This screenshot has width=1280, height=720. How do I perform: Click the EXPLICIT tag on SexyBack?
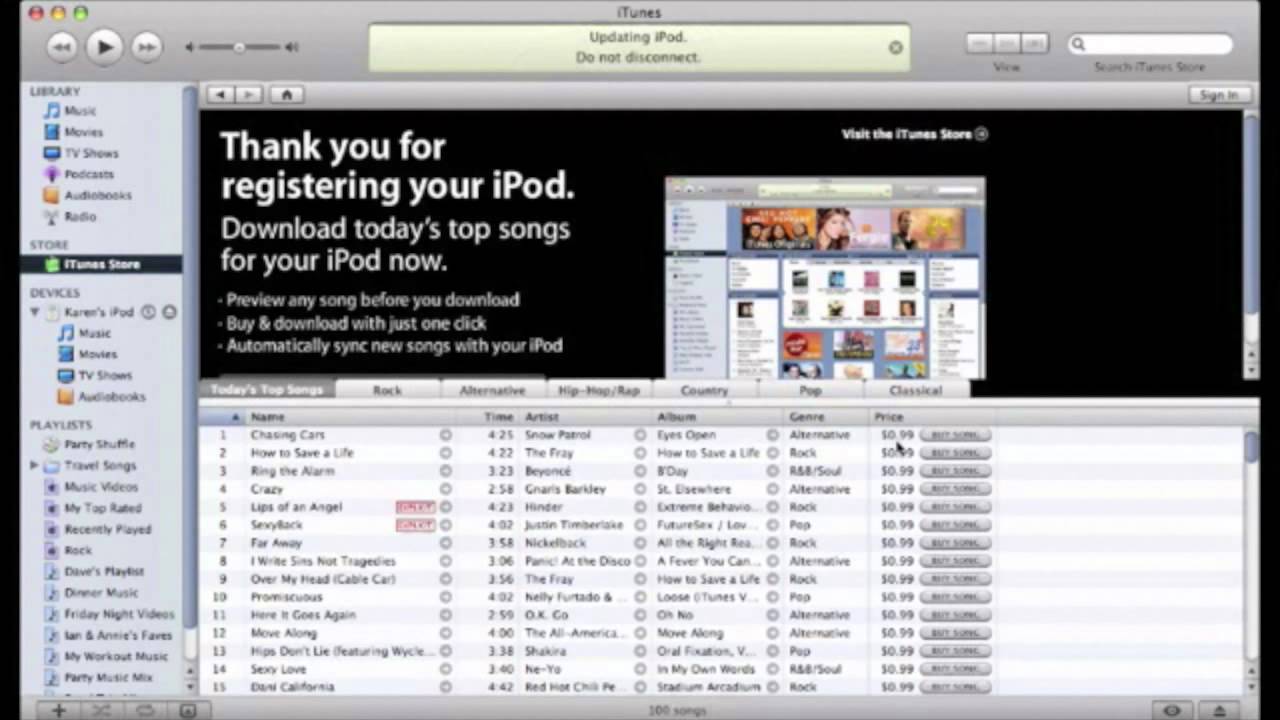pos(415,525)
